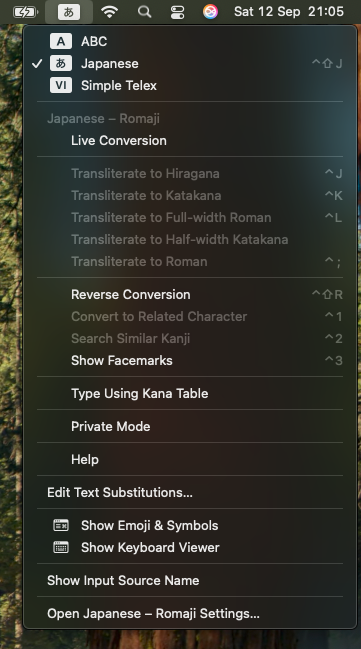The height and width of the screenshot is (649, 361).
Task: Toggle Private Mode
Action: tap(190, 426)
